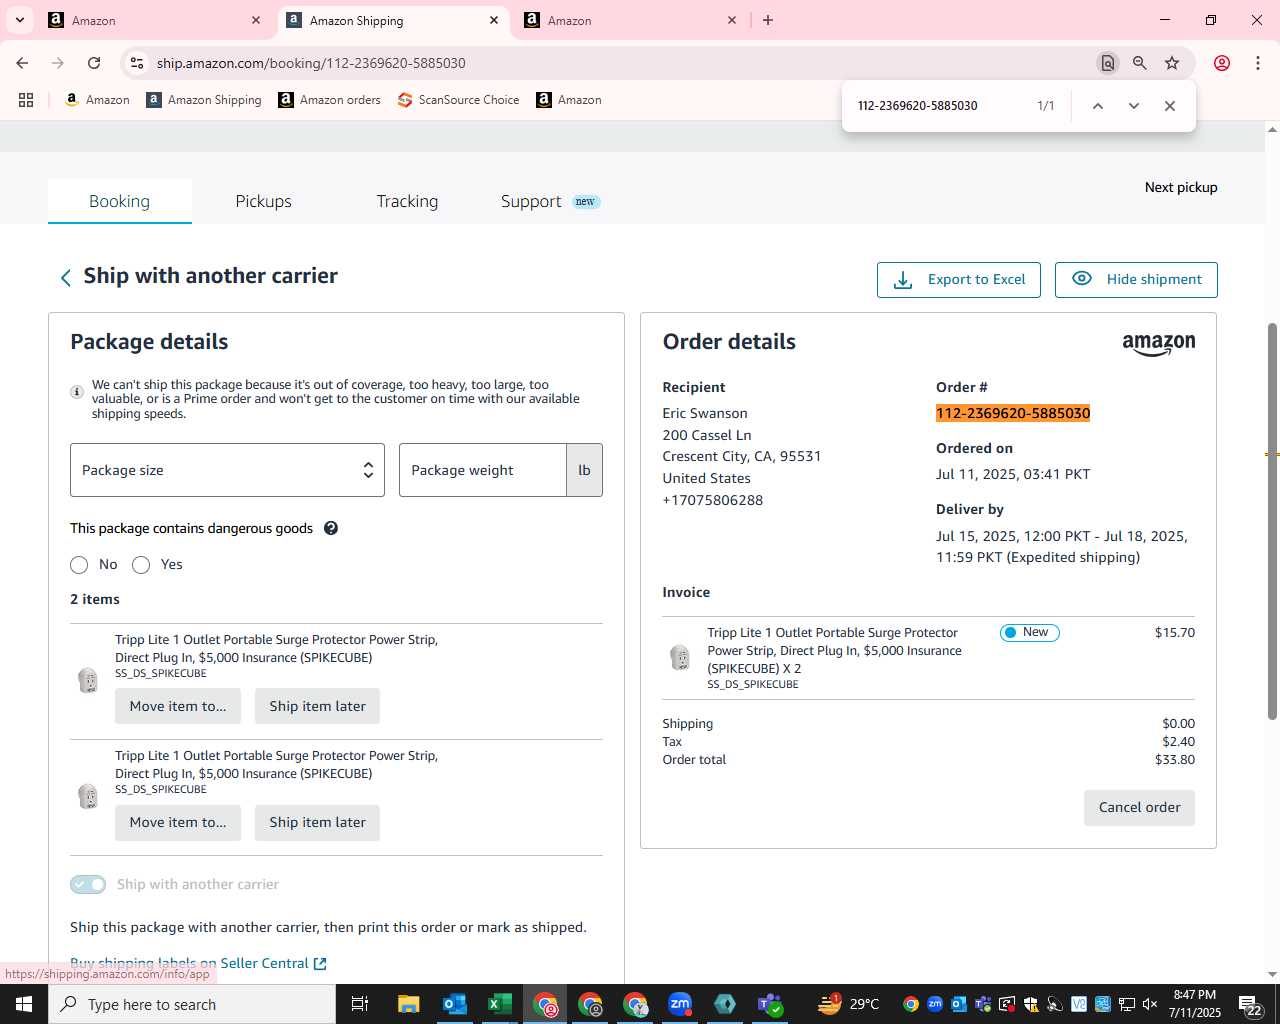Close the Amazon Shipping tab

494,20
